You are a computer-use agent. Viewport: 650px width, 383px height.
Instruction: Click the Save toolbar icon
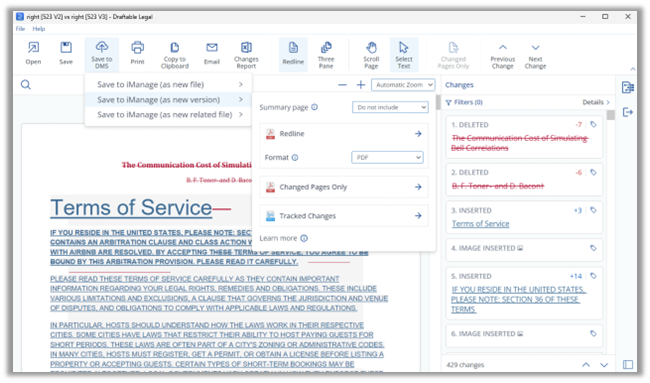[66, 53]
